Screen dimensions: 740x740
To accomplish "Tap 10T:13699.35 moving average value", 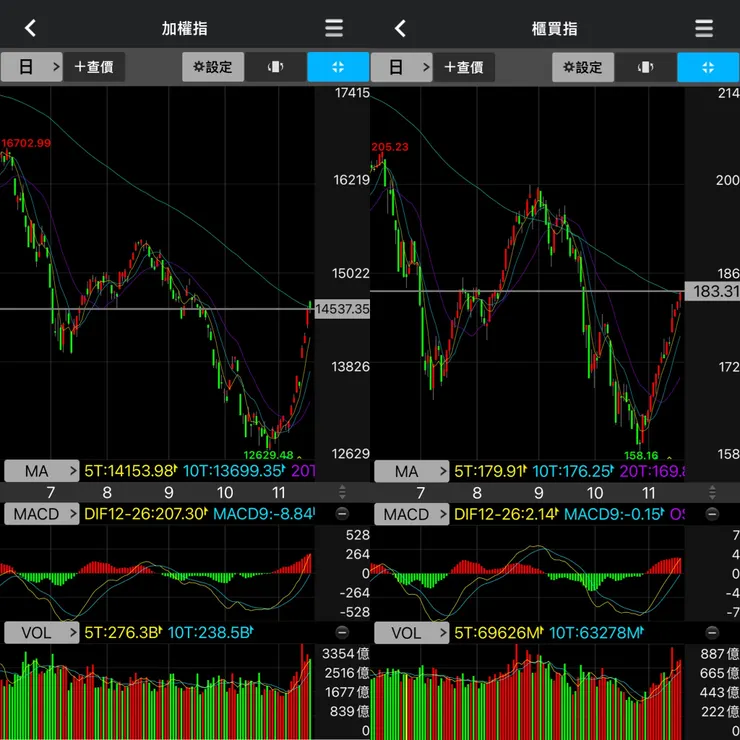I will [x=234, y=471].
